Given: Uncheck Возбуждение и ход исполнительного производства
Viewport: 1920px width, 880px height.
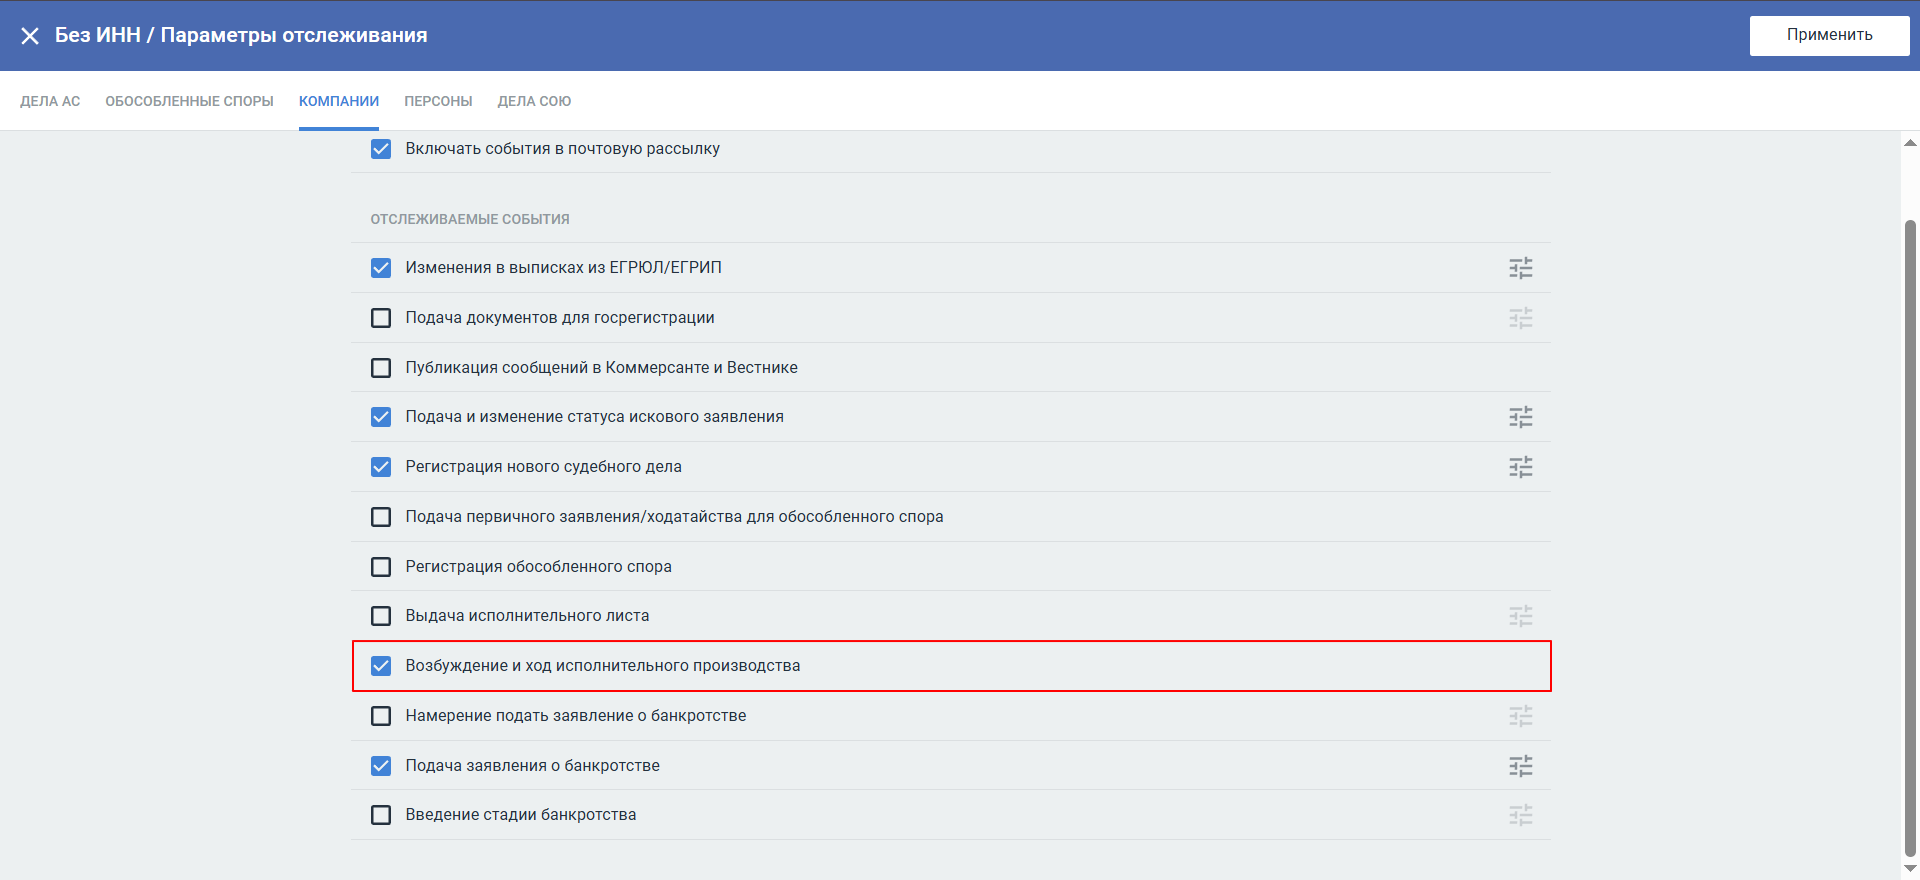Looking at the screenshot, I should click(x=381, y=666).
